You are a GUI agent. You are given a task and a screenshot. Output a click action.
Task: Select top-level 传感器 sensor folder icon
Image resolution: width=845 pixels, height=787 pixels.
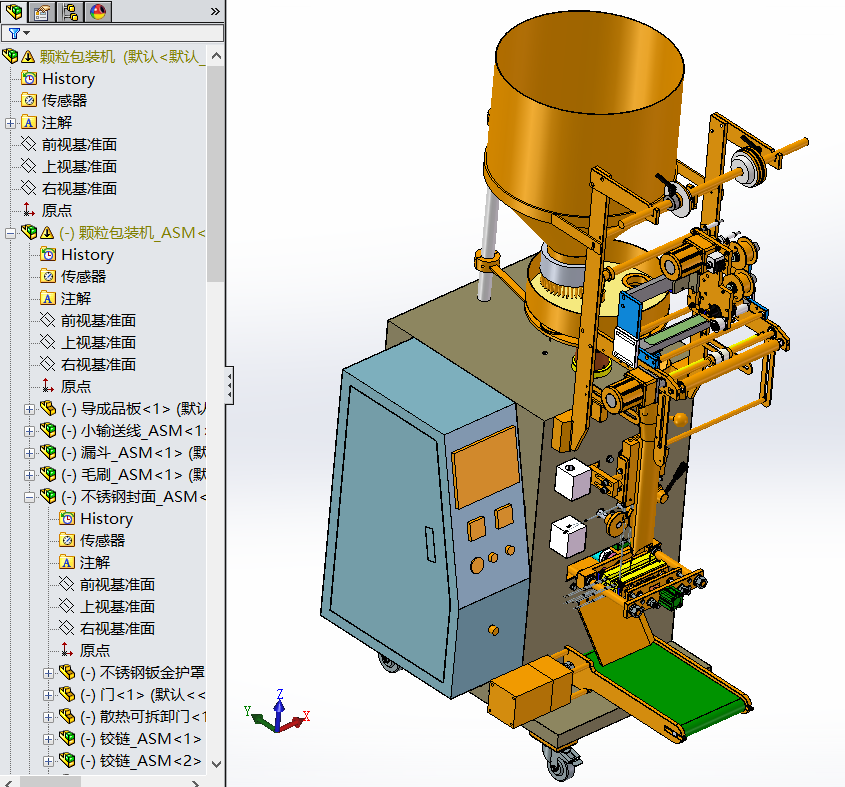click(x=29, y=100)
